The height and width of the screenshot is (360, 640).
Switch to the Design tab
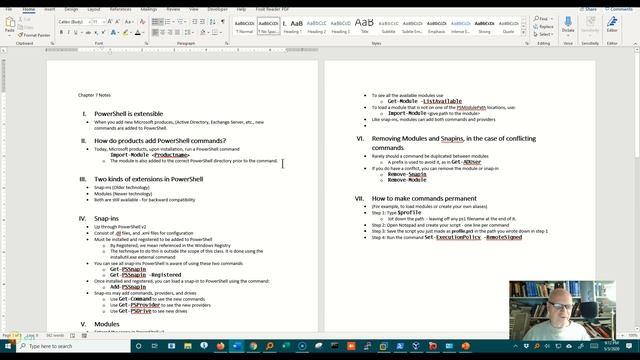point(71,9)
